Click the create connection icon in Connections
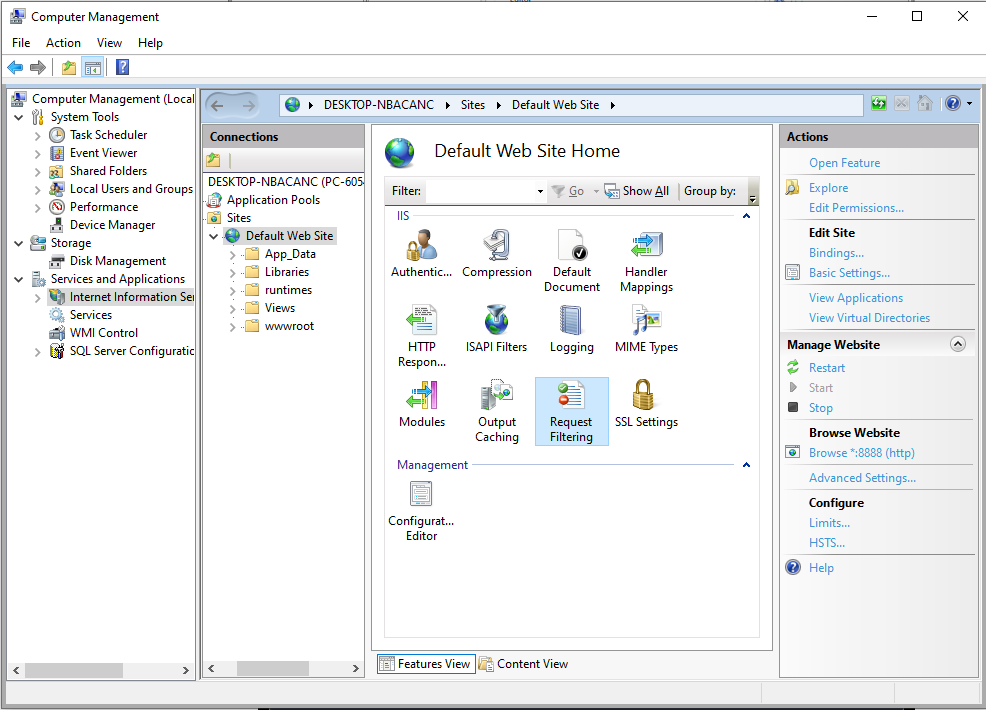 [214, 160]
